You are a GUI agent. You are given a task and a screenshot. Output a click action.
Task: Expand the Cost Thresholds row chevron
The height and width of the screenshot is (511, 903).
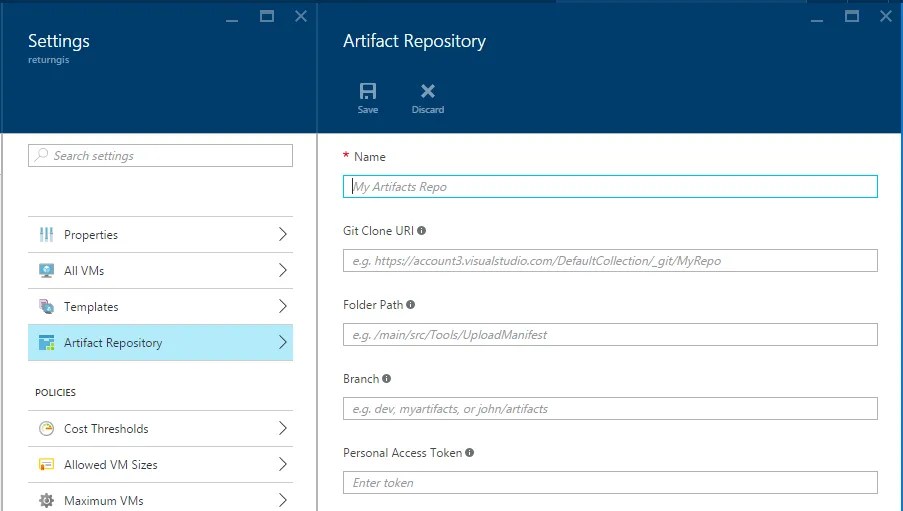point(282,428)
